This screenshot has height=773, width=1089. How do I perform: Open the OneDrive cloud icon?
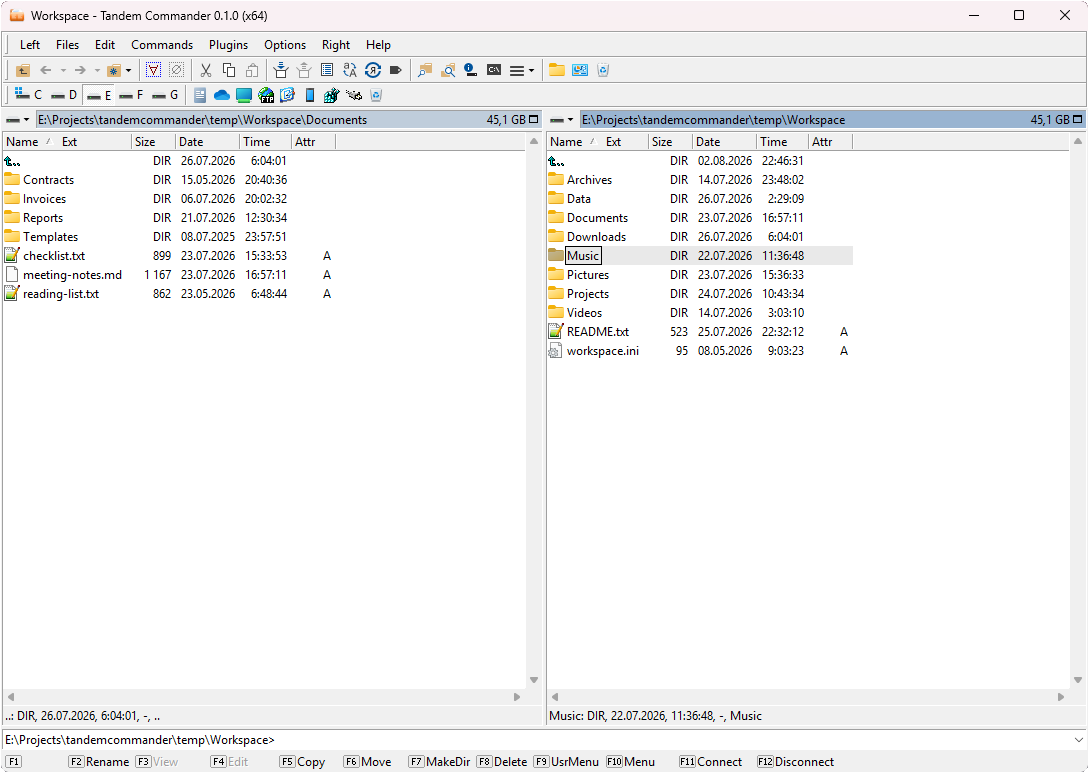[x=222, y=95]
